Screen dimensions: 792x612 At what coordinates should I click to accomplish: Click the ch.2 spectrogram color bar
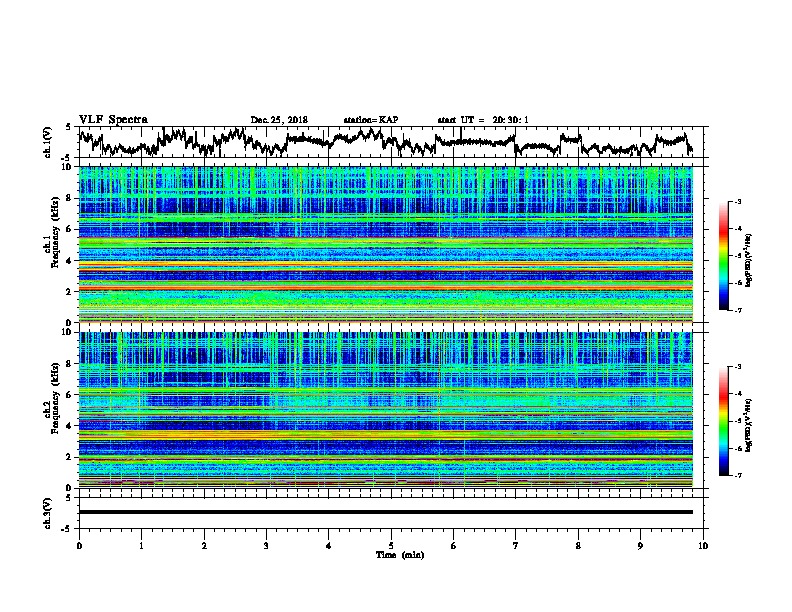(724, 421)
